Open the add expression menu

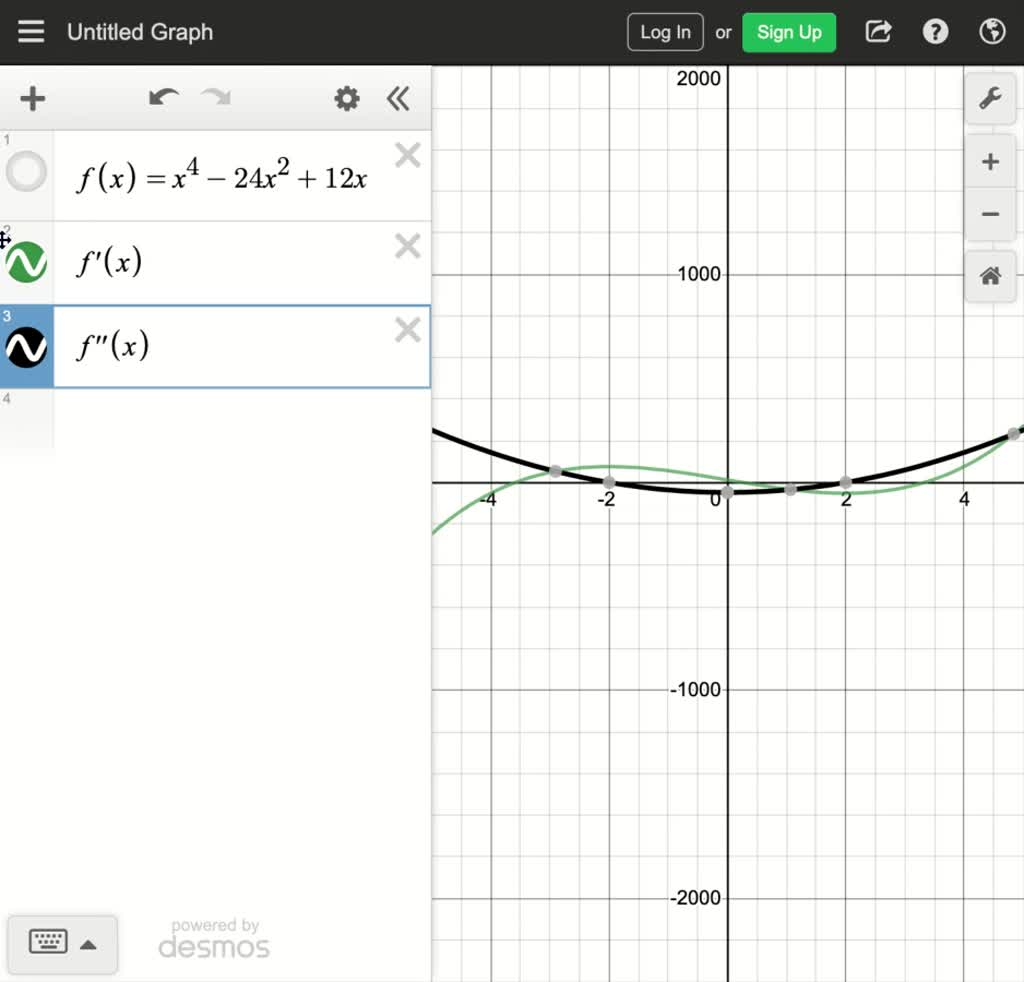tap(33, 99)
